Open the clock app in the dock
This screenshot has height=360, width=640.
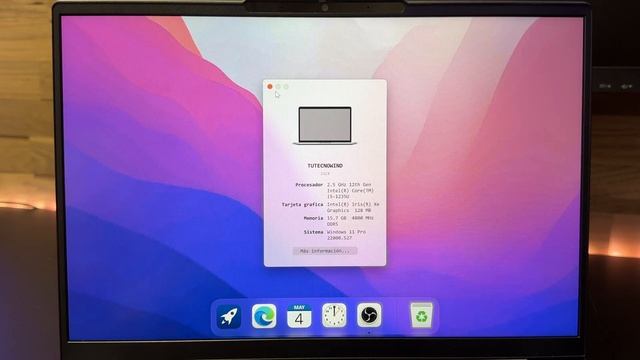(x=334, y=316)
